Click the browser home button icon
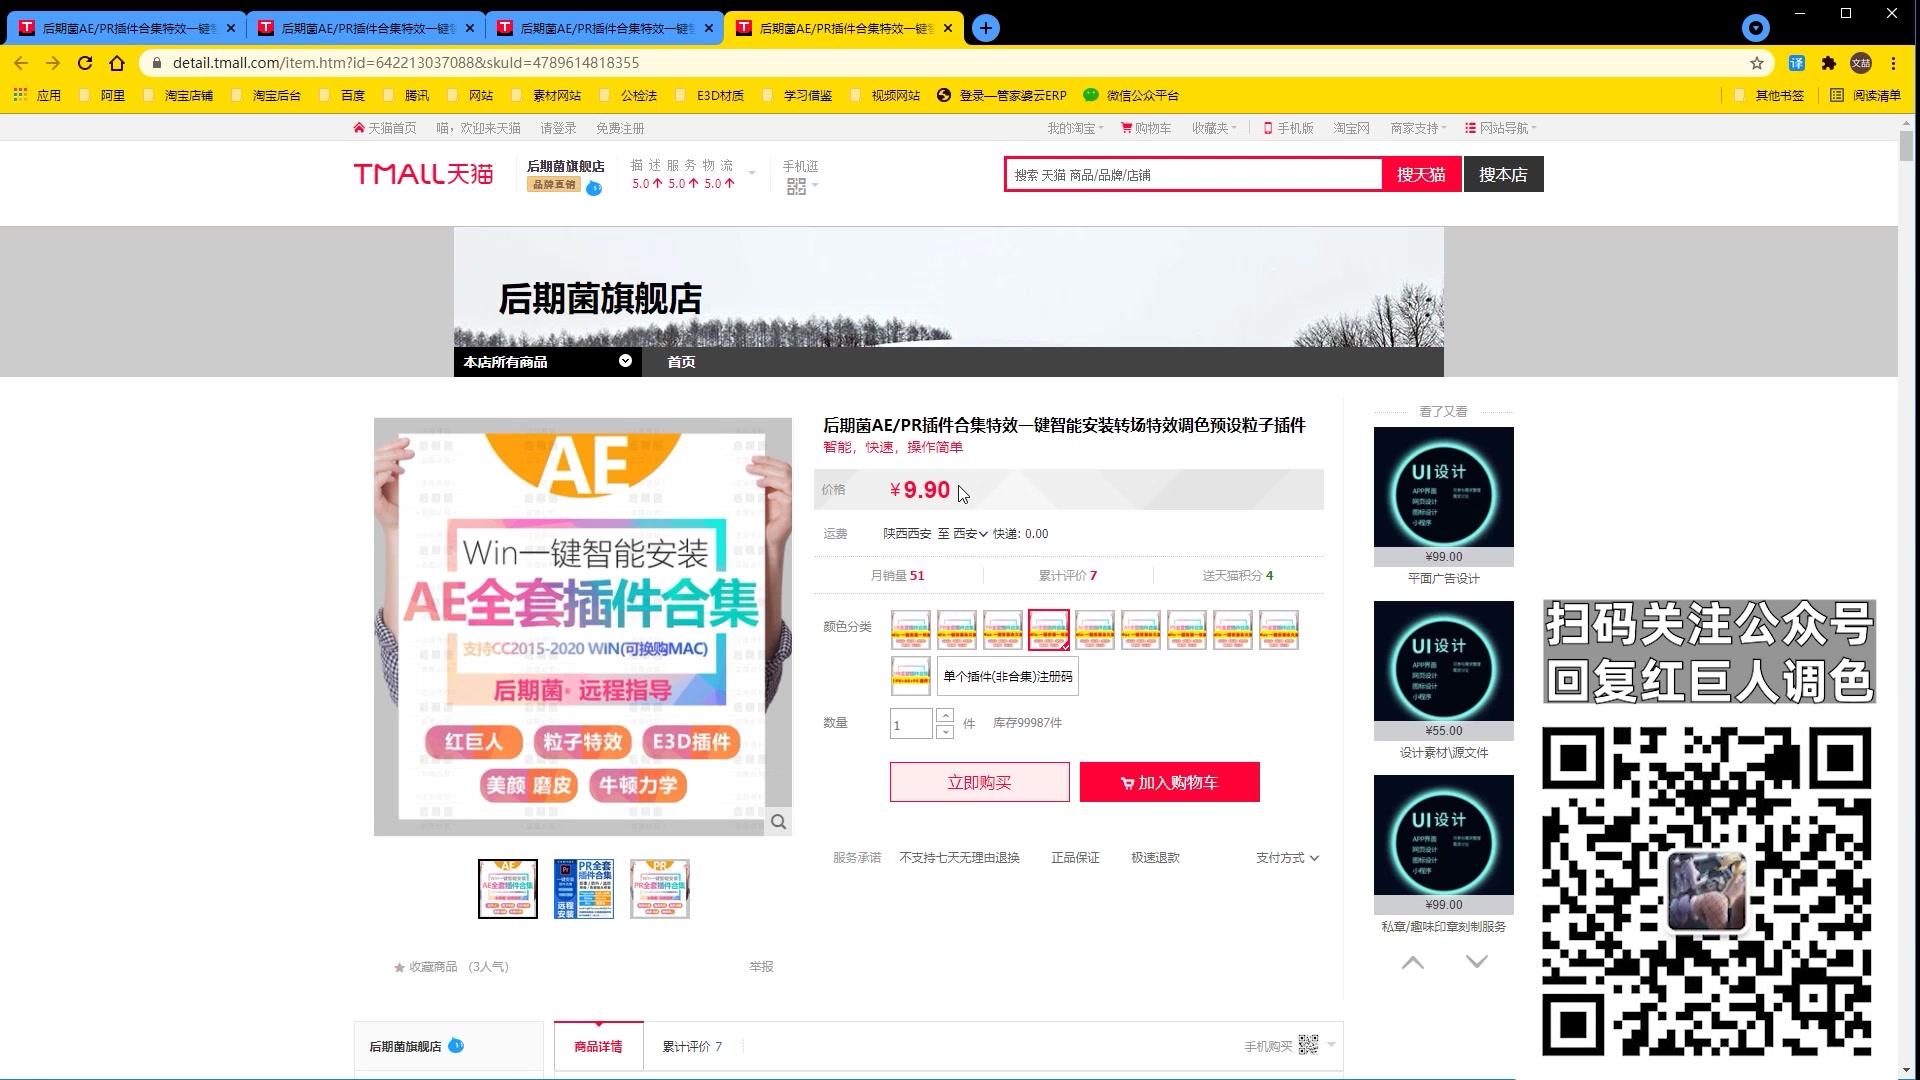Viewport: 1920px width, 1080px height. click(x=117, y=63)
